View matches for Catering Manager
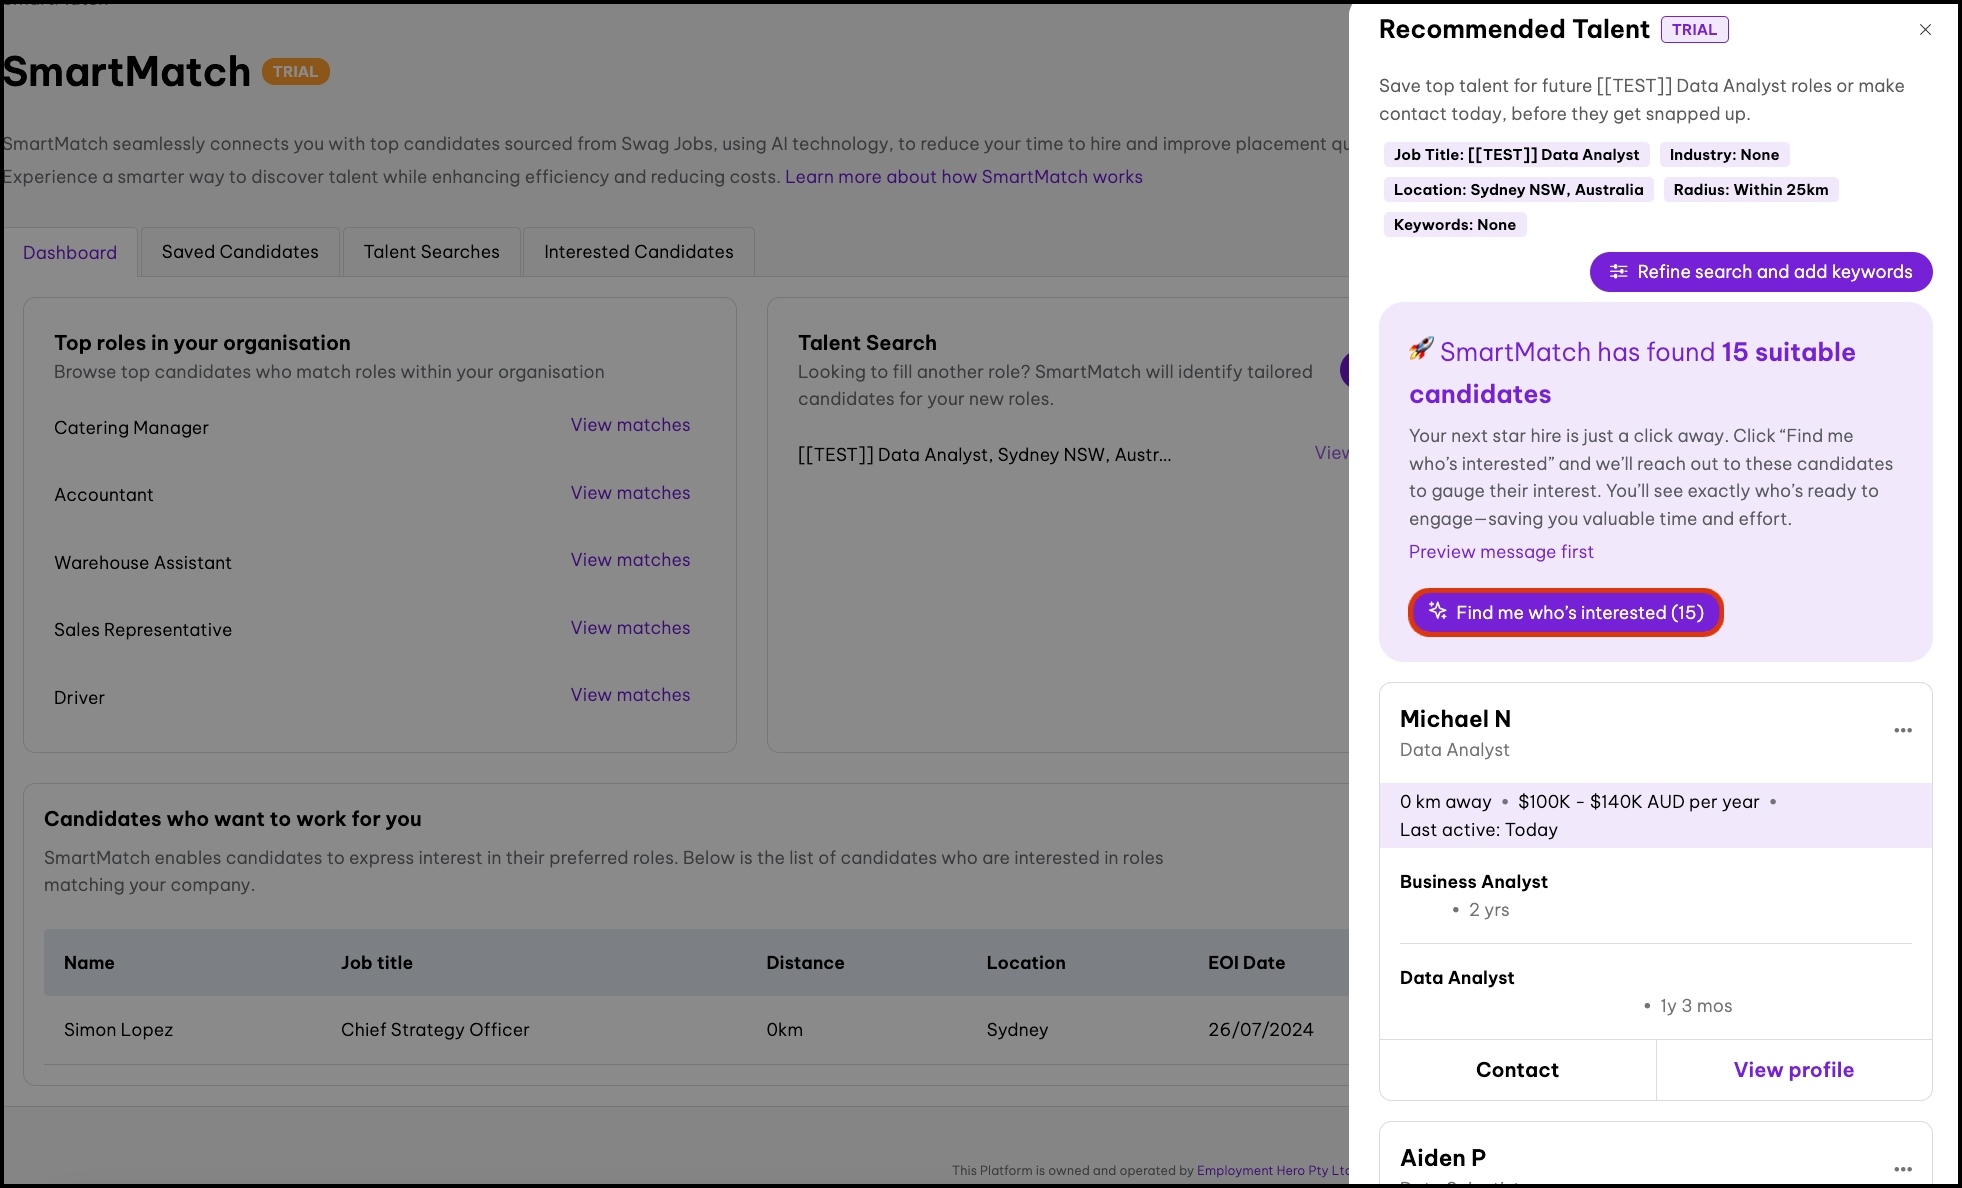The width and height of the screenshot is (1962, 1188). tap(630, 425)
